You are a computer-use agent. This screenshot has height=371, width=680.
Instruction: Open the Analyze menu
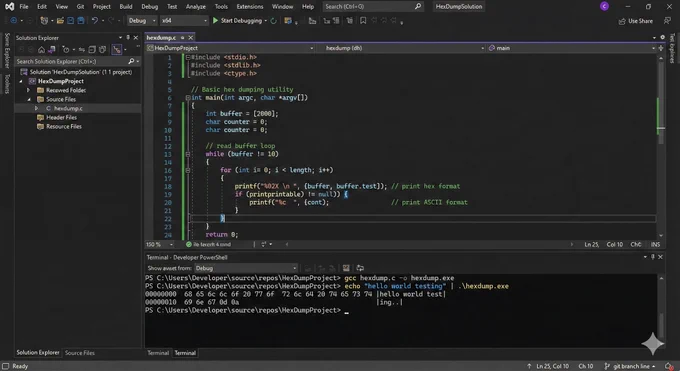[x=196, y=7]
